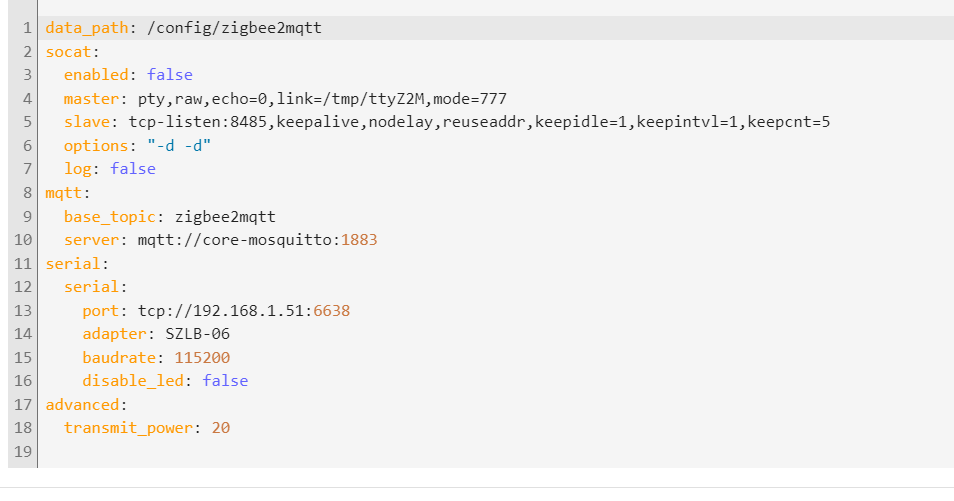Image resolution: width=954 pixels, height=501 pixels.
Task: Click the transmit_power value 20
Action: 222,428
